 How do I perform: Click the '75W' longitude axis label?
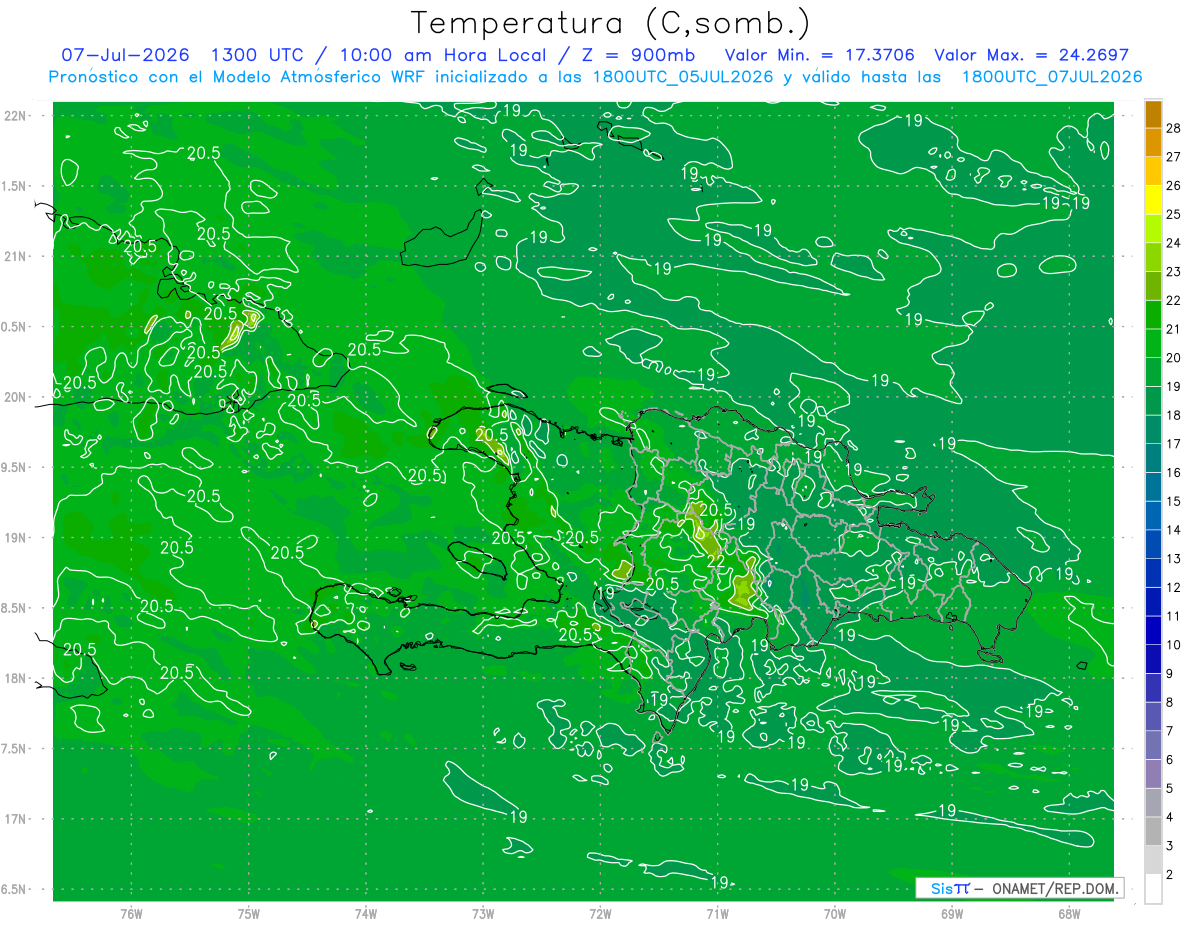(x=248, y=913)
